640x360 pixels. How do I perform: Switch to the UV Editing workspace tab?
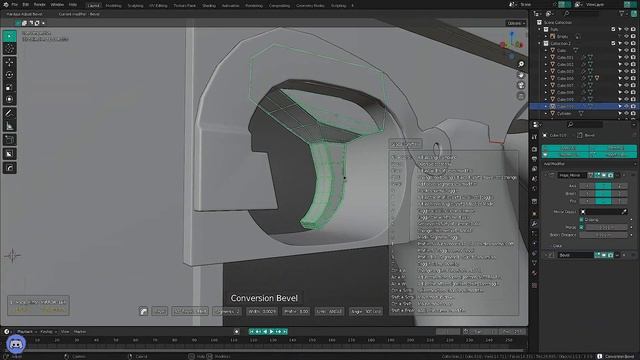(158, 6)
